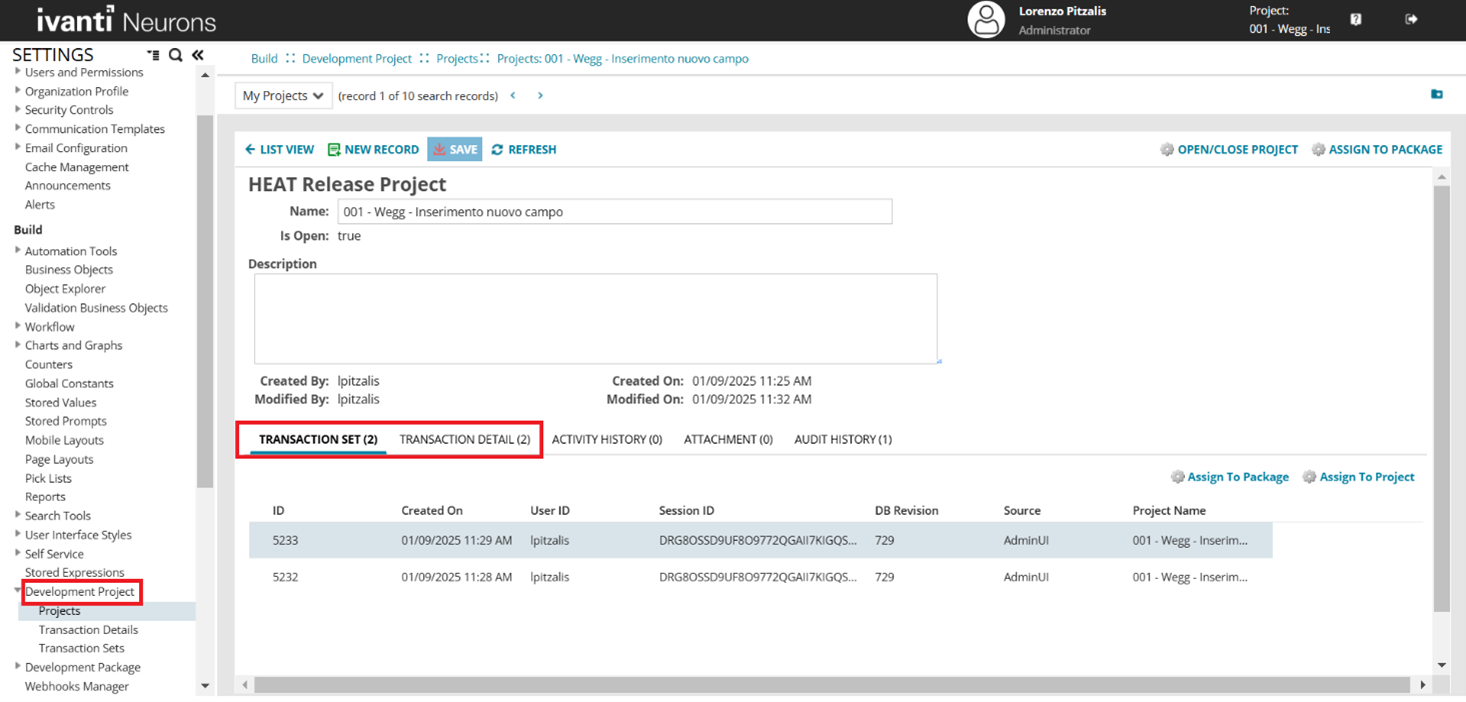Open Object Explorer
The image size is (1466, 702).
pos(65,288)
